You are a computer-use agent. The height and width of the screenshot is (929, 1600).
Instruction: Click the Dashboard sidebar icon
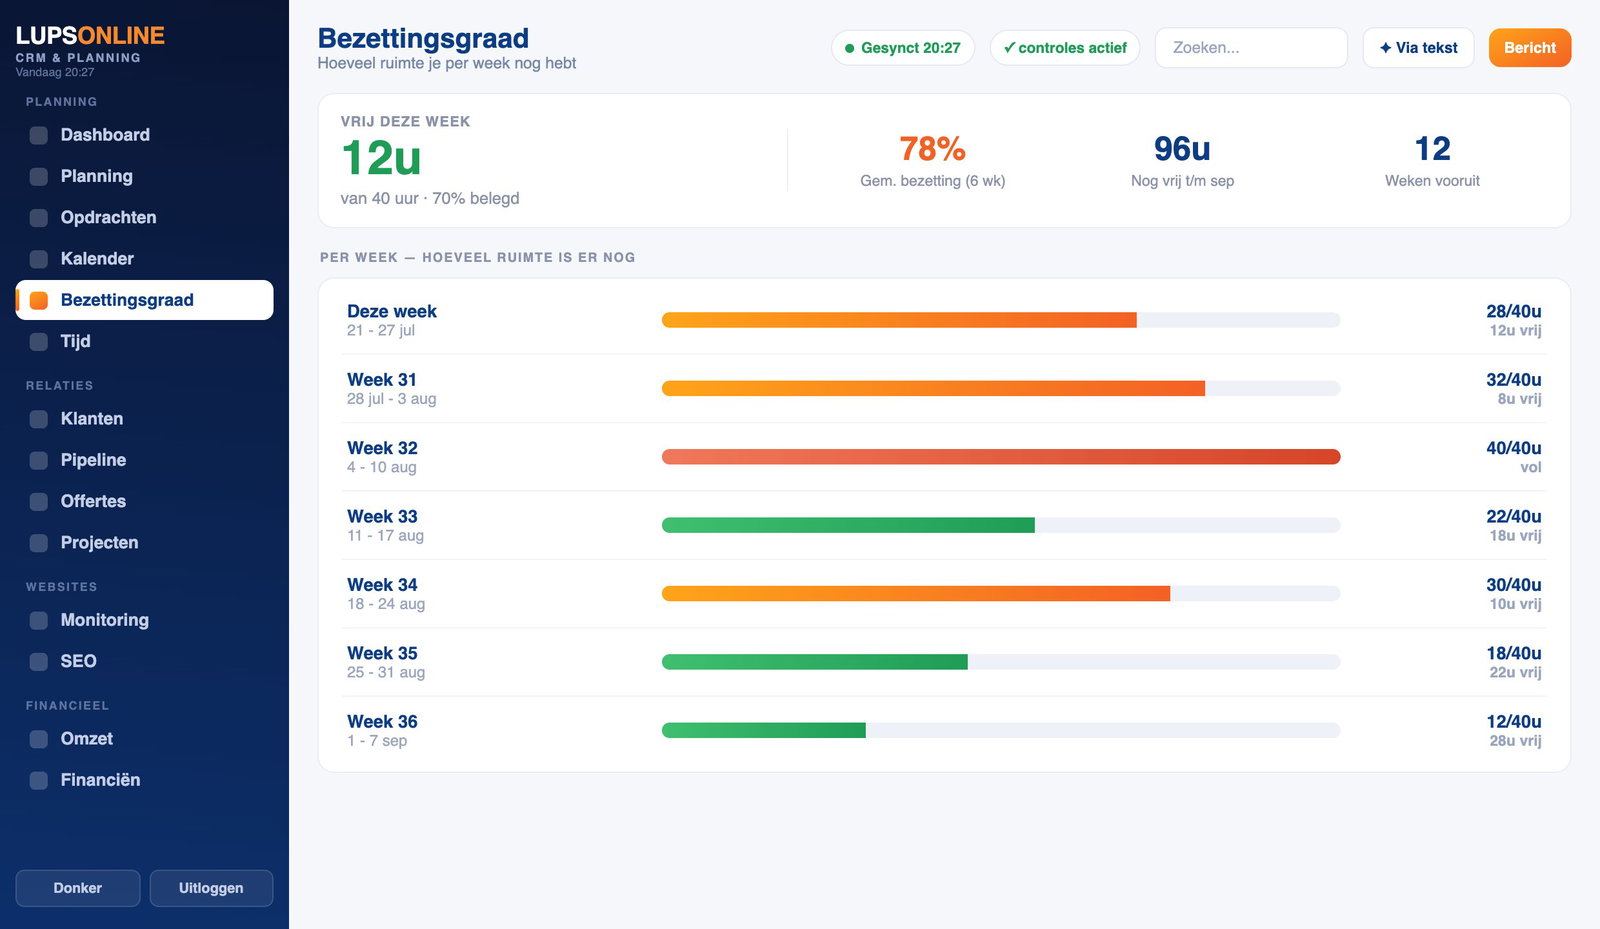tap(39, 135)
